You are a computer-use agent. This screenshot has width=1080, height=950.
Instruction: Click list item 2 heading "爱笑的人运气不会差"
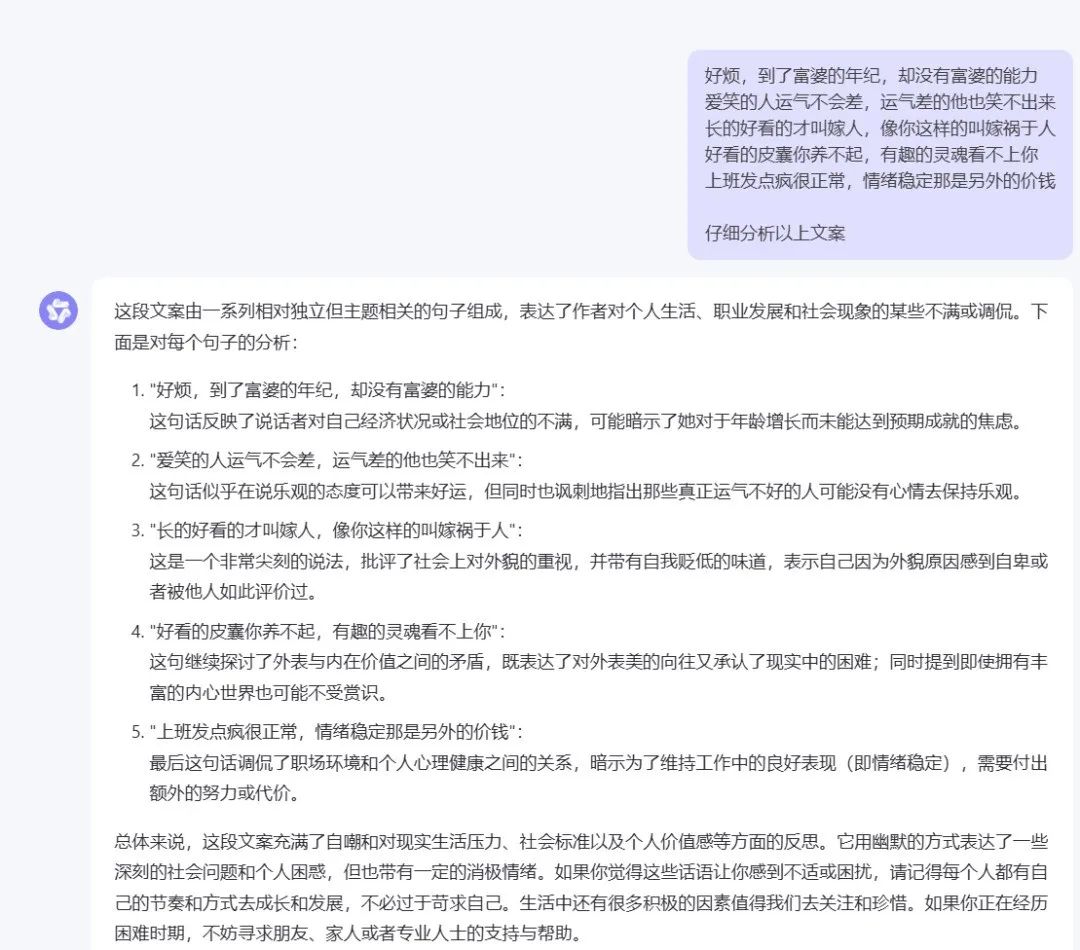(x=336, y=460)
